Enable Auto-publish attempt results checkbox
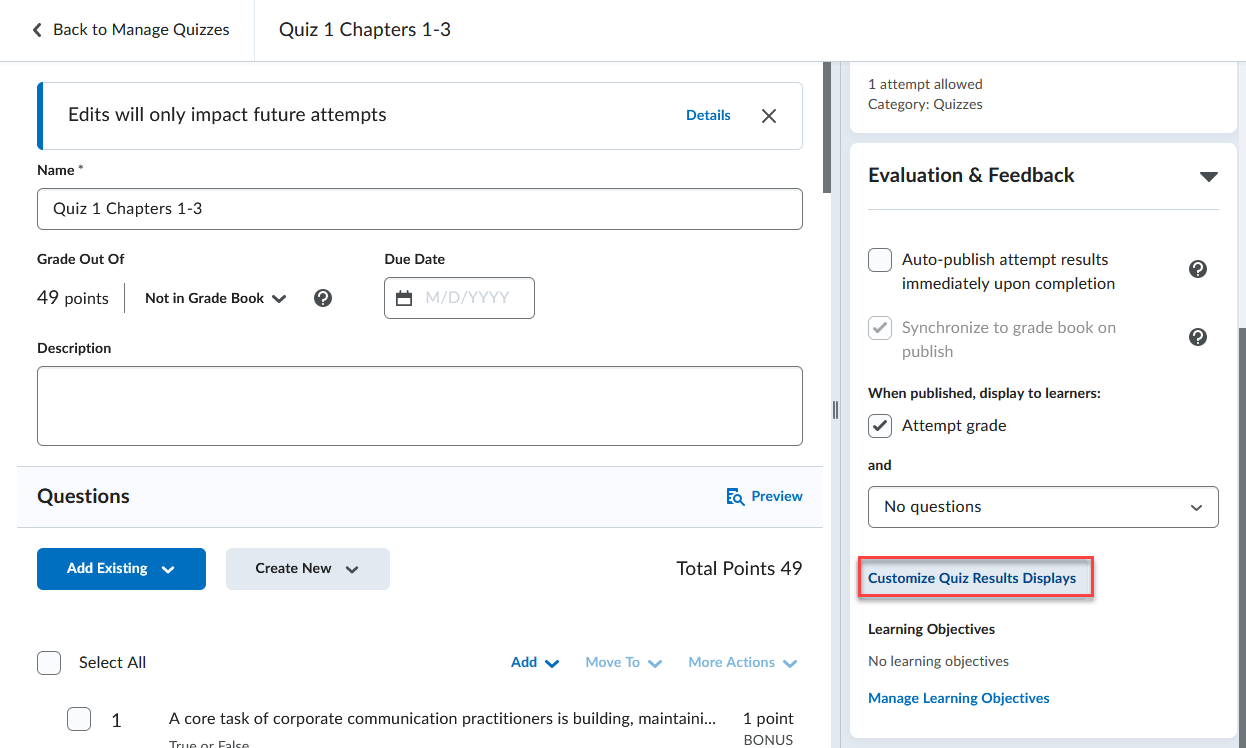The width and height of the screenshot is (1246, 748). pos(880,261)
